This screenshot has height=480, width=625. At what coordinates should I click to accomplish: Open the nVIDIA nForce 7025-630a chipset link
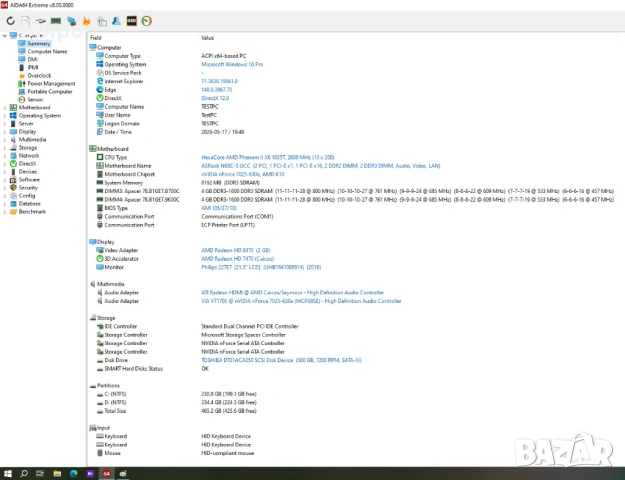[x=243, y=174]
